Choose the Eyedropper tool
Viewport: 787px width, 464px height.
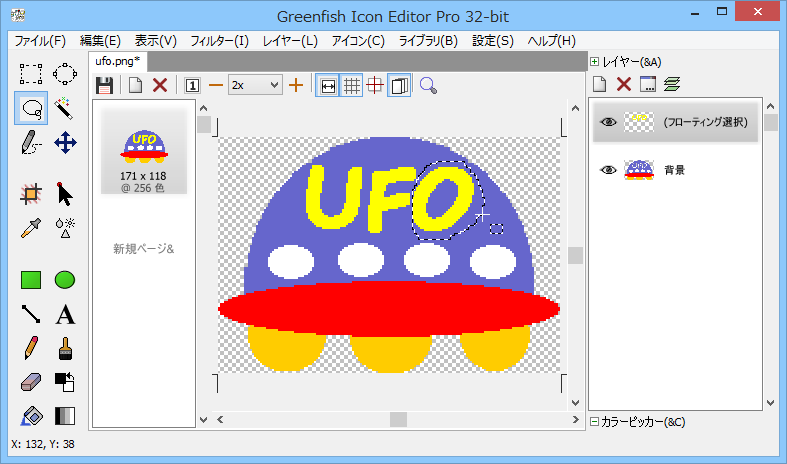coord(31,227)
